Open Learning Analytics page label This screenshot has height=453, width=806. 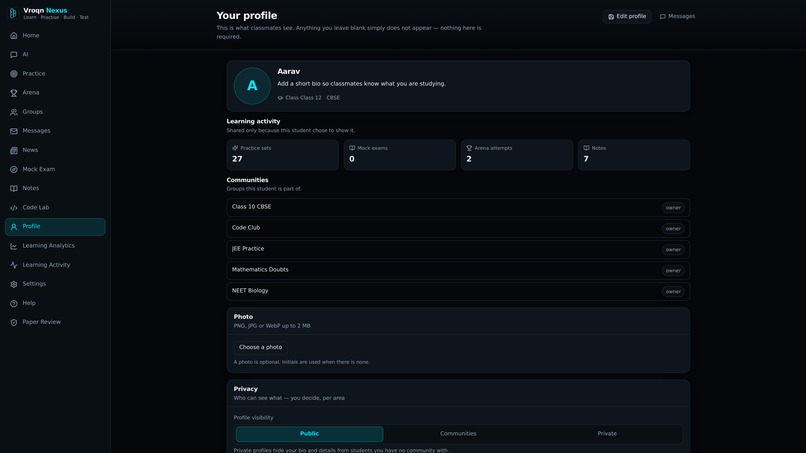point(48,246)
